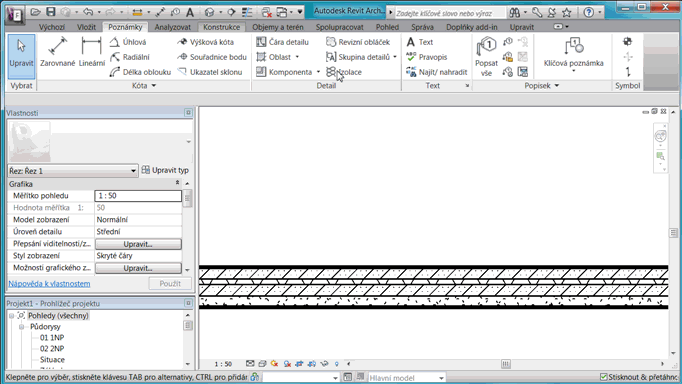The width and height of the screenshot is (682, 384).
Task: Open the 01 1NP floor plan view
Action: [52, 337]
